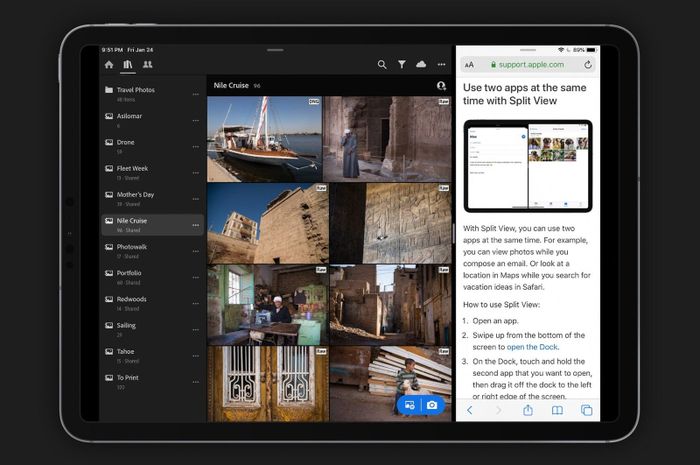The height and width of the screenshot is (465, 700).
Task: Open the hieroglyph carvings photo
Action: (x=391, y=223)
